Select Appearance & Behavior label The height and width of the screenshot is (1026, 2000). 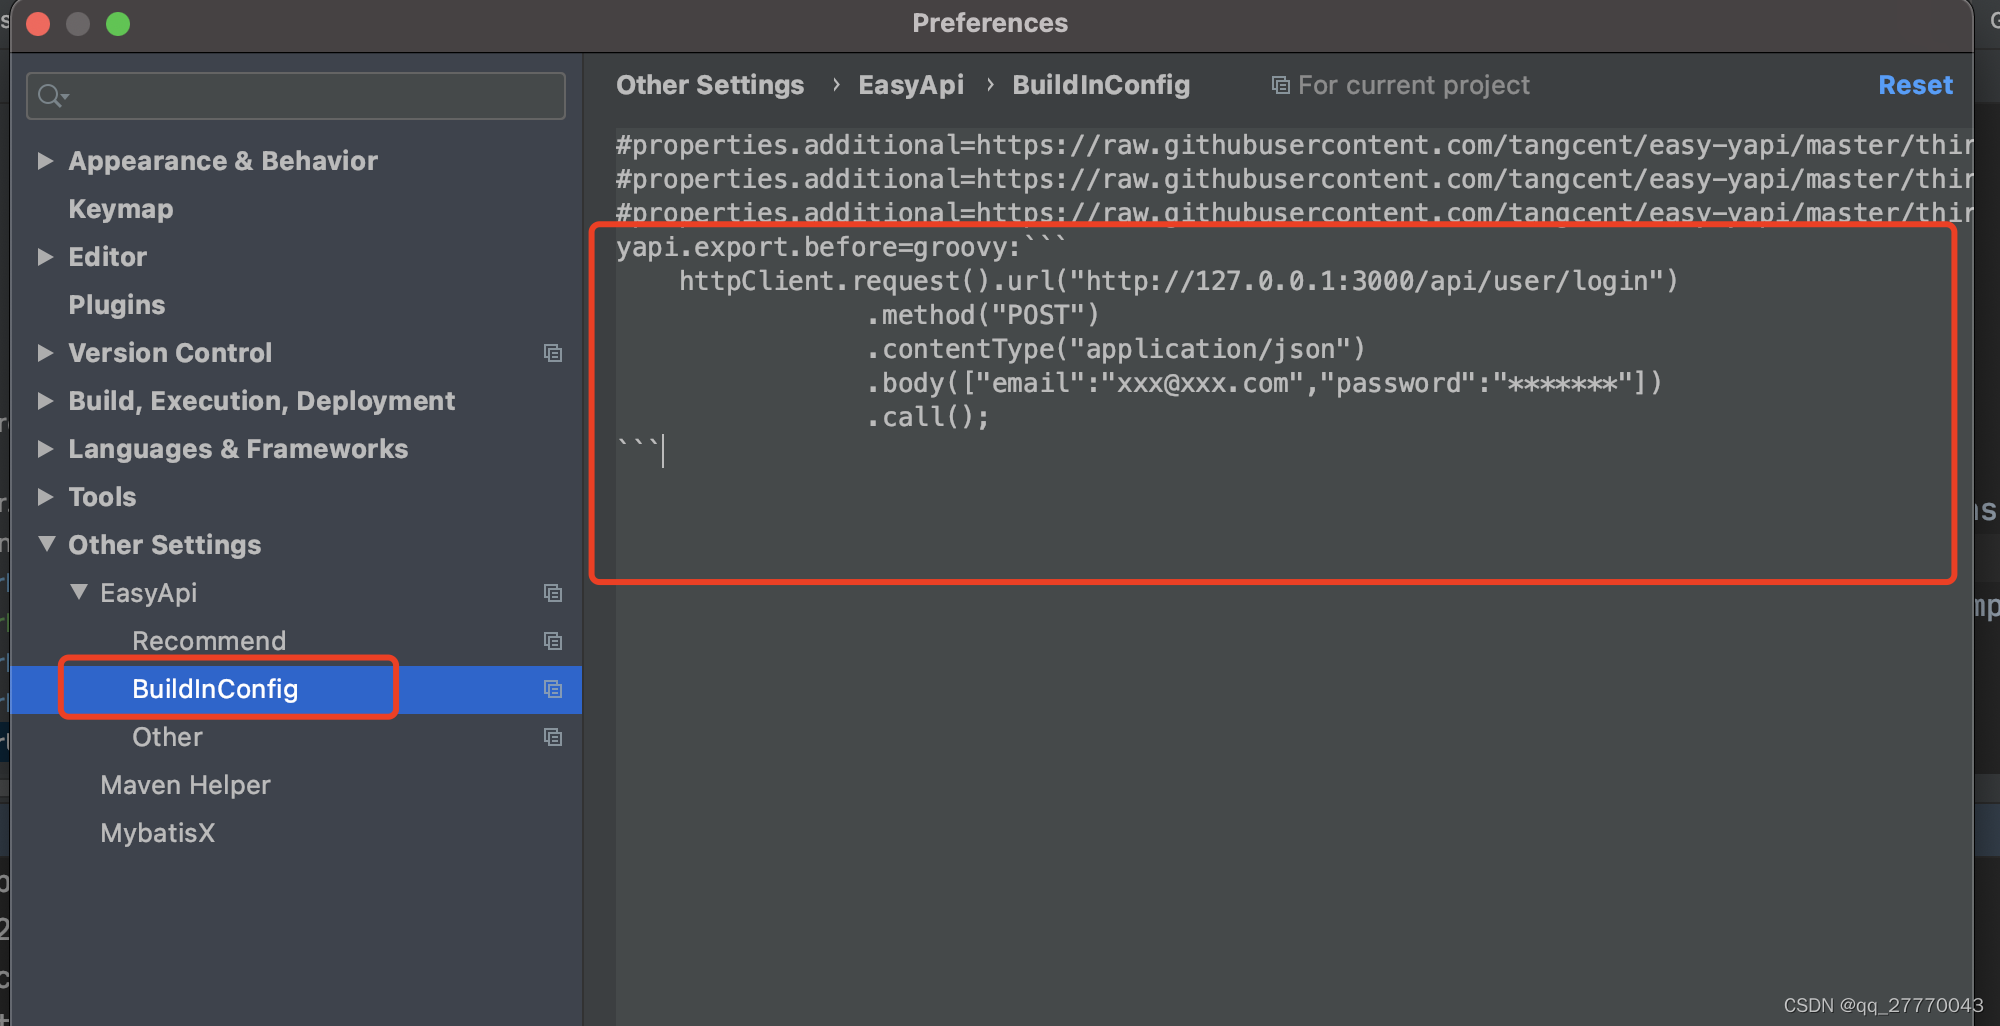pos(223,161)
